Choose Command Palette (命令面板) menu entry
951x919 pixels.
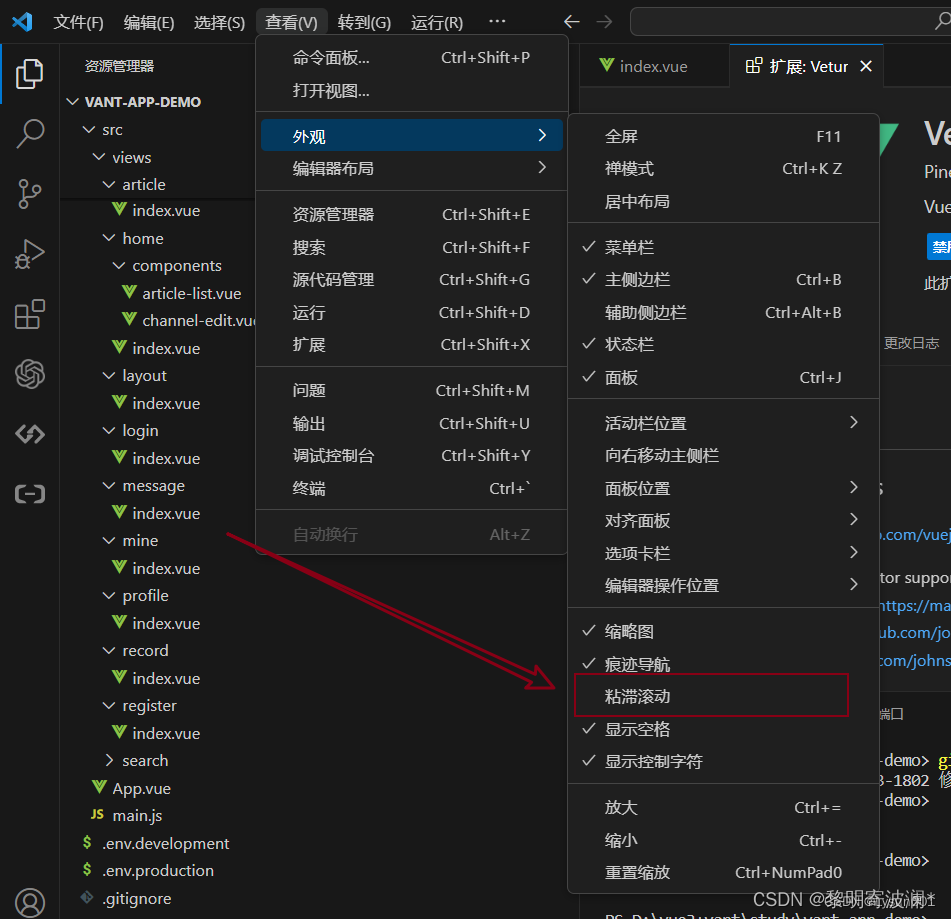pyautogui.click(x=412, y=58)
